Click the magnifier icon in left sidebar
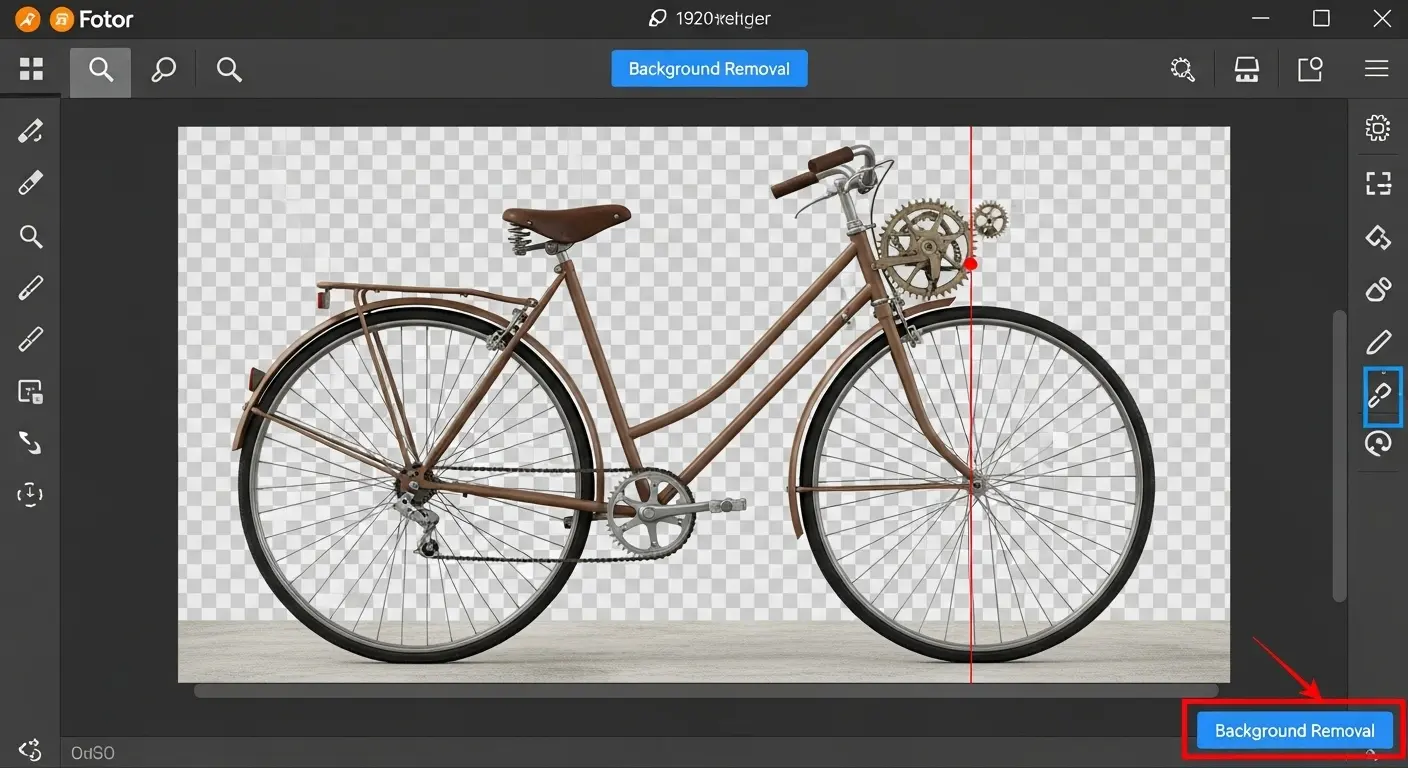Screen dimensions: 1408x768 click(31, 237)
